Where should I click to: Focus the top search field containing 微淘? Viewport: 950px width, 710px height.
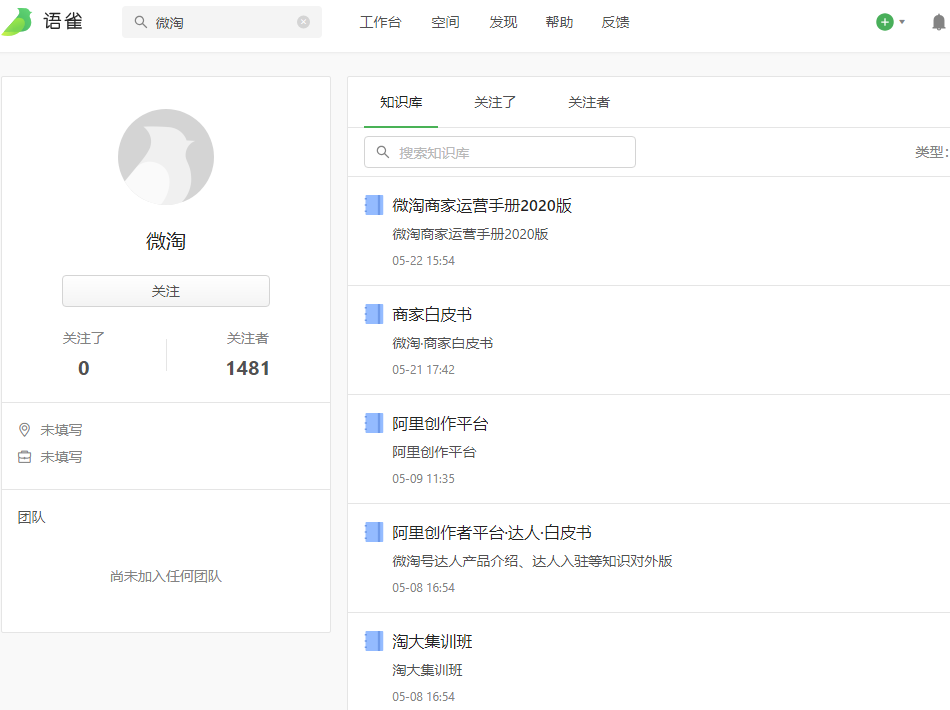222,22
